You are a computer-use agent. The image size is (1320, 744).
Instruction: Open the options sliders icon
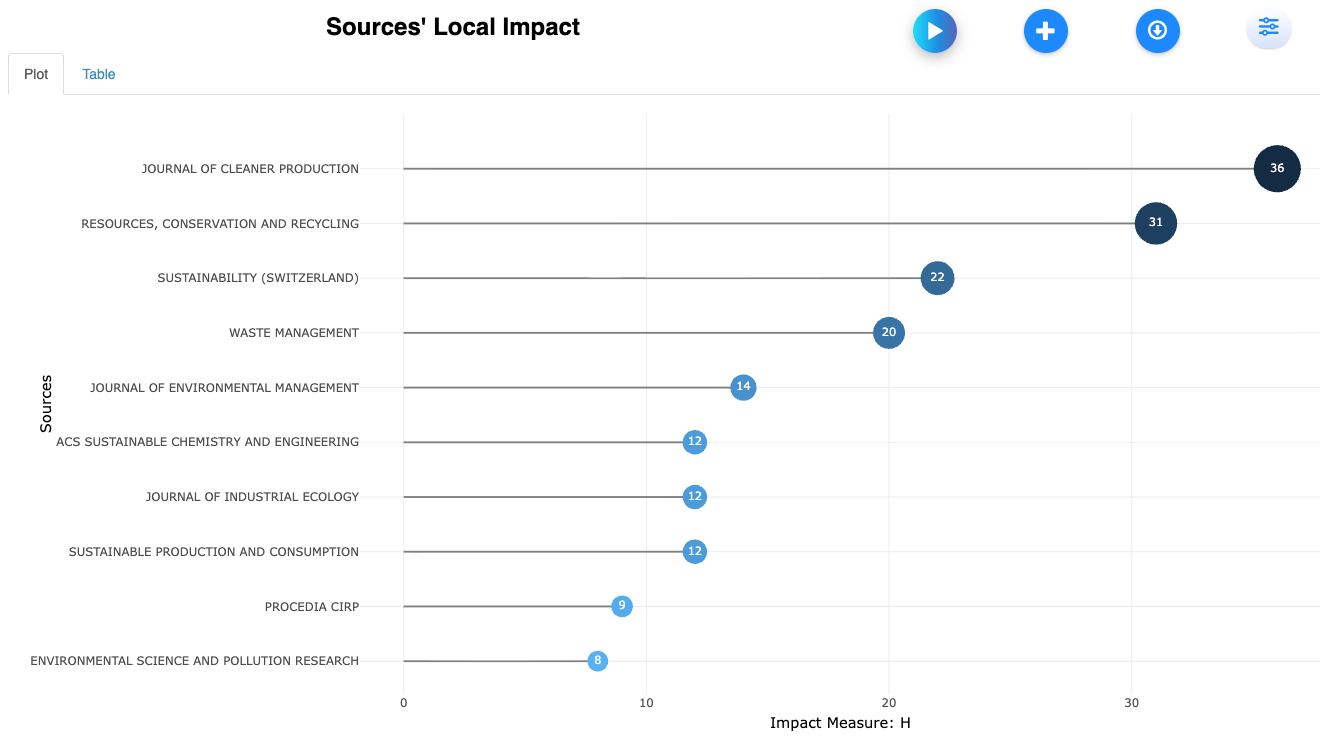[x=1268, y=28]
